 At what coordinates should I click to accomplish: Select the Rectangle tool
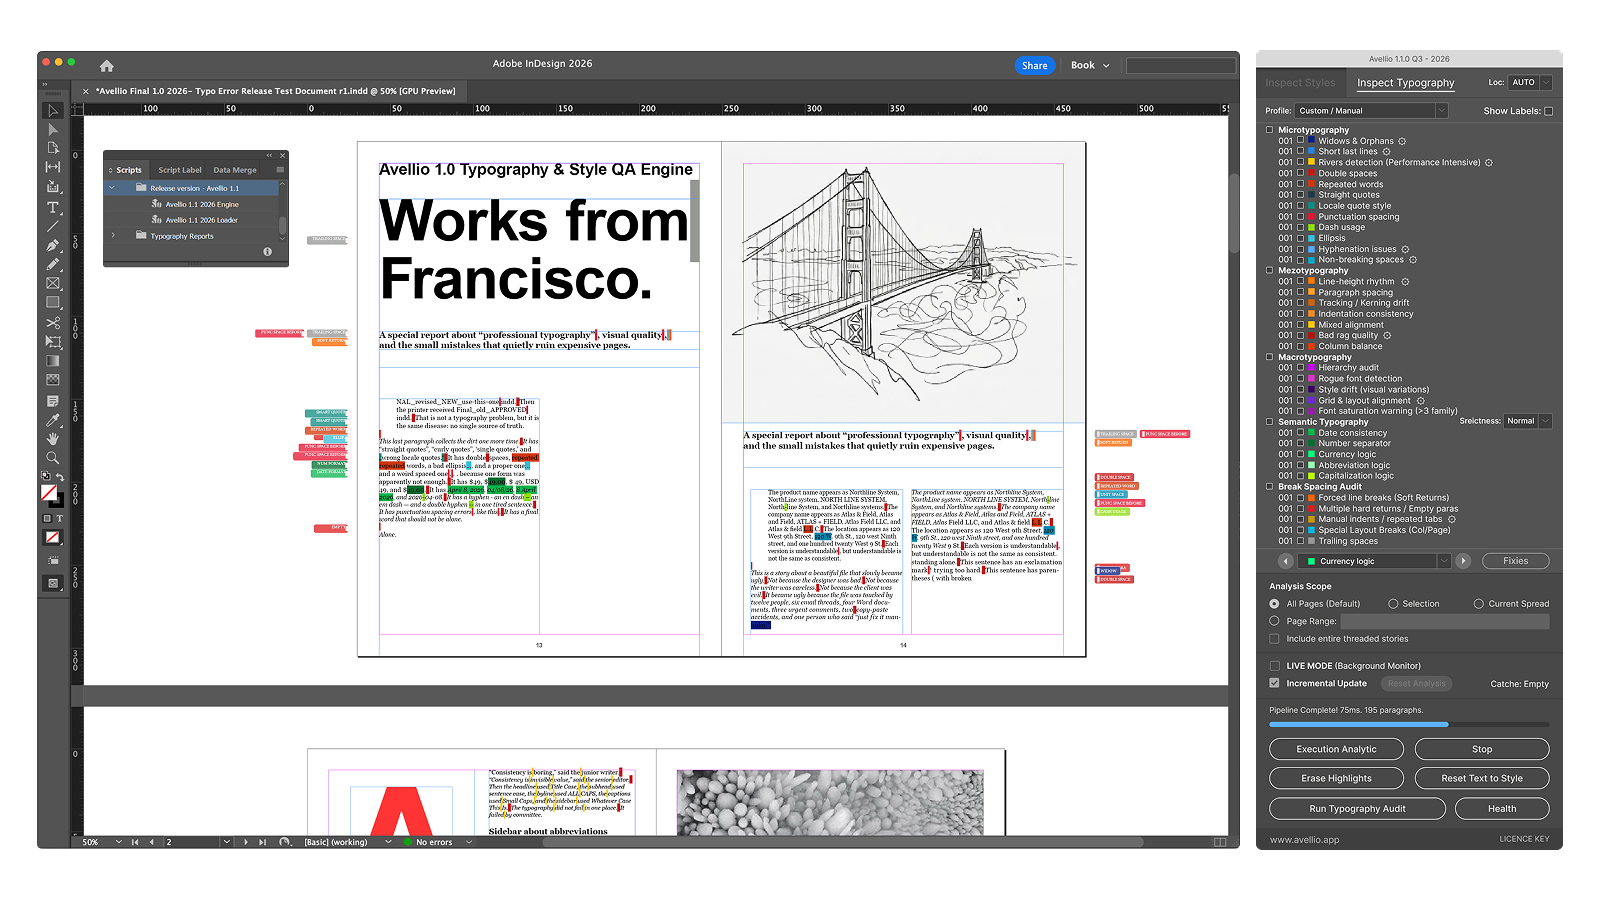pos(53,303)
